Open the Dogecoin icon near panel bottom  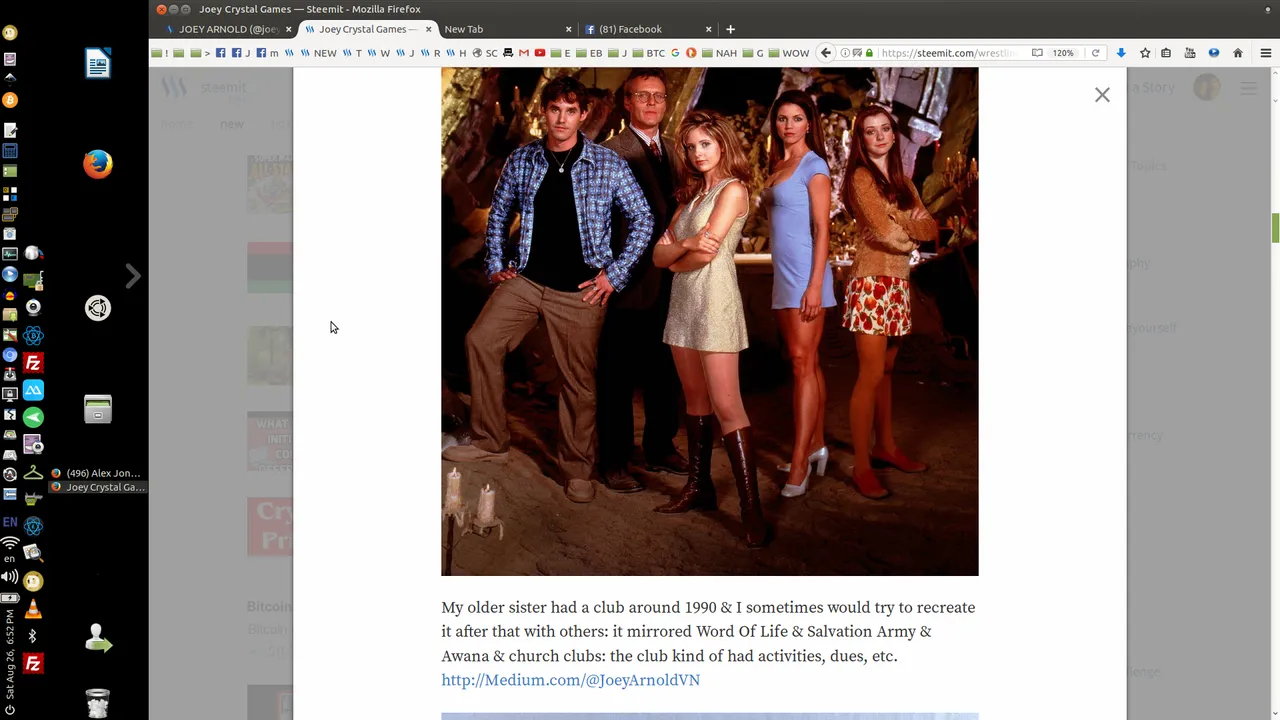[x=33, y=581]
